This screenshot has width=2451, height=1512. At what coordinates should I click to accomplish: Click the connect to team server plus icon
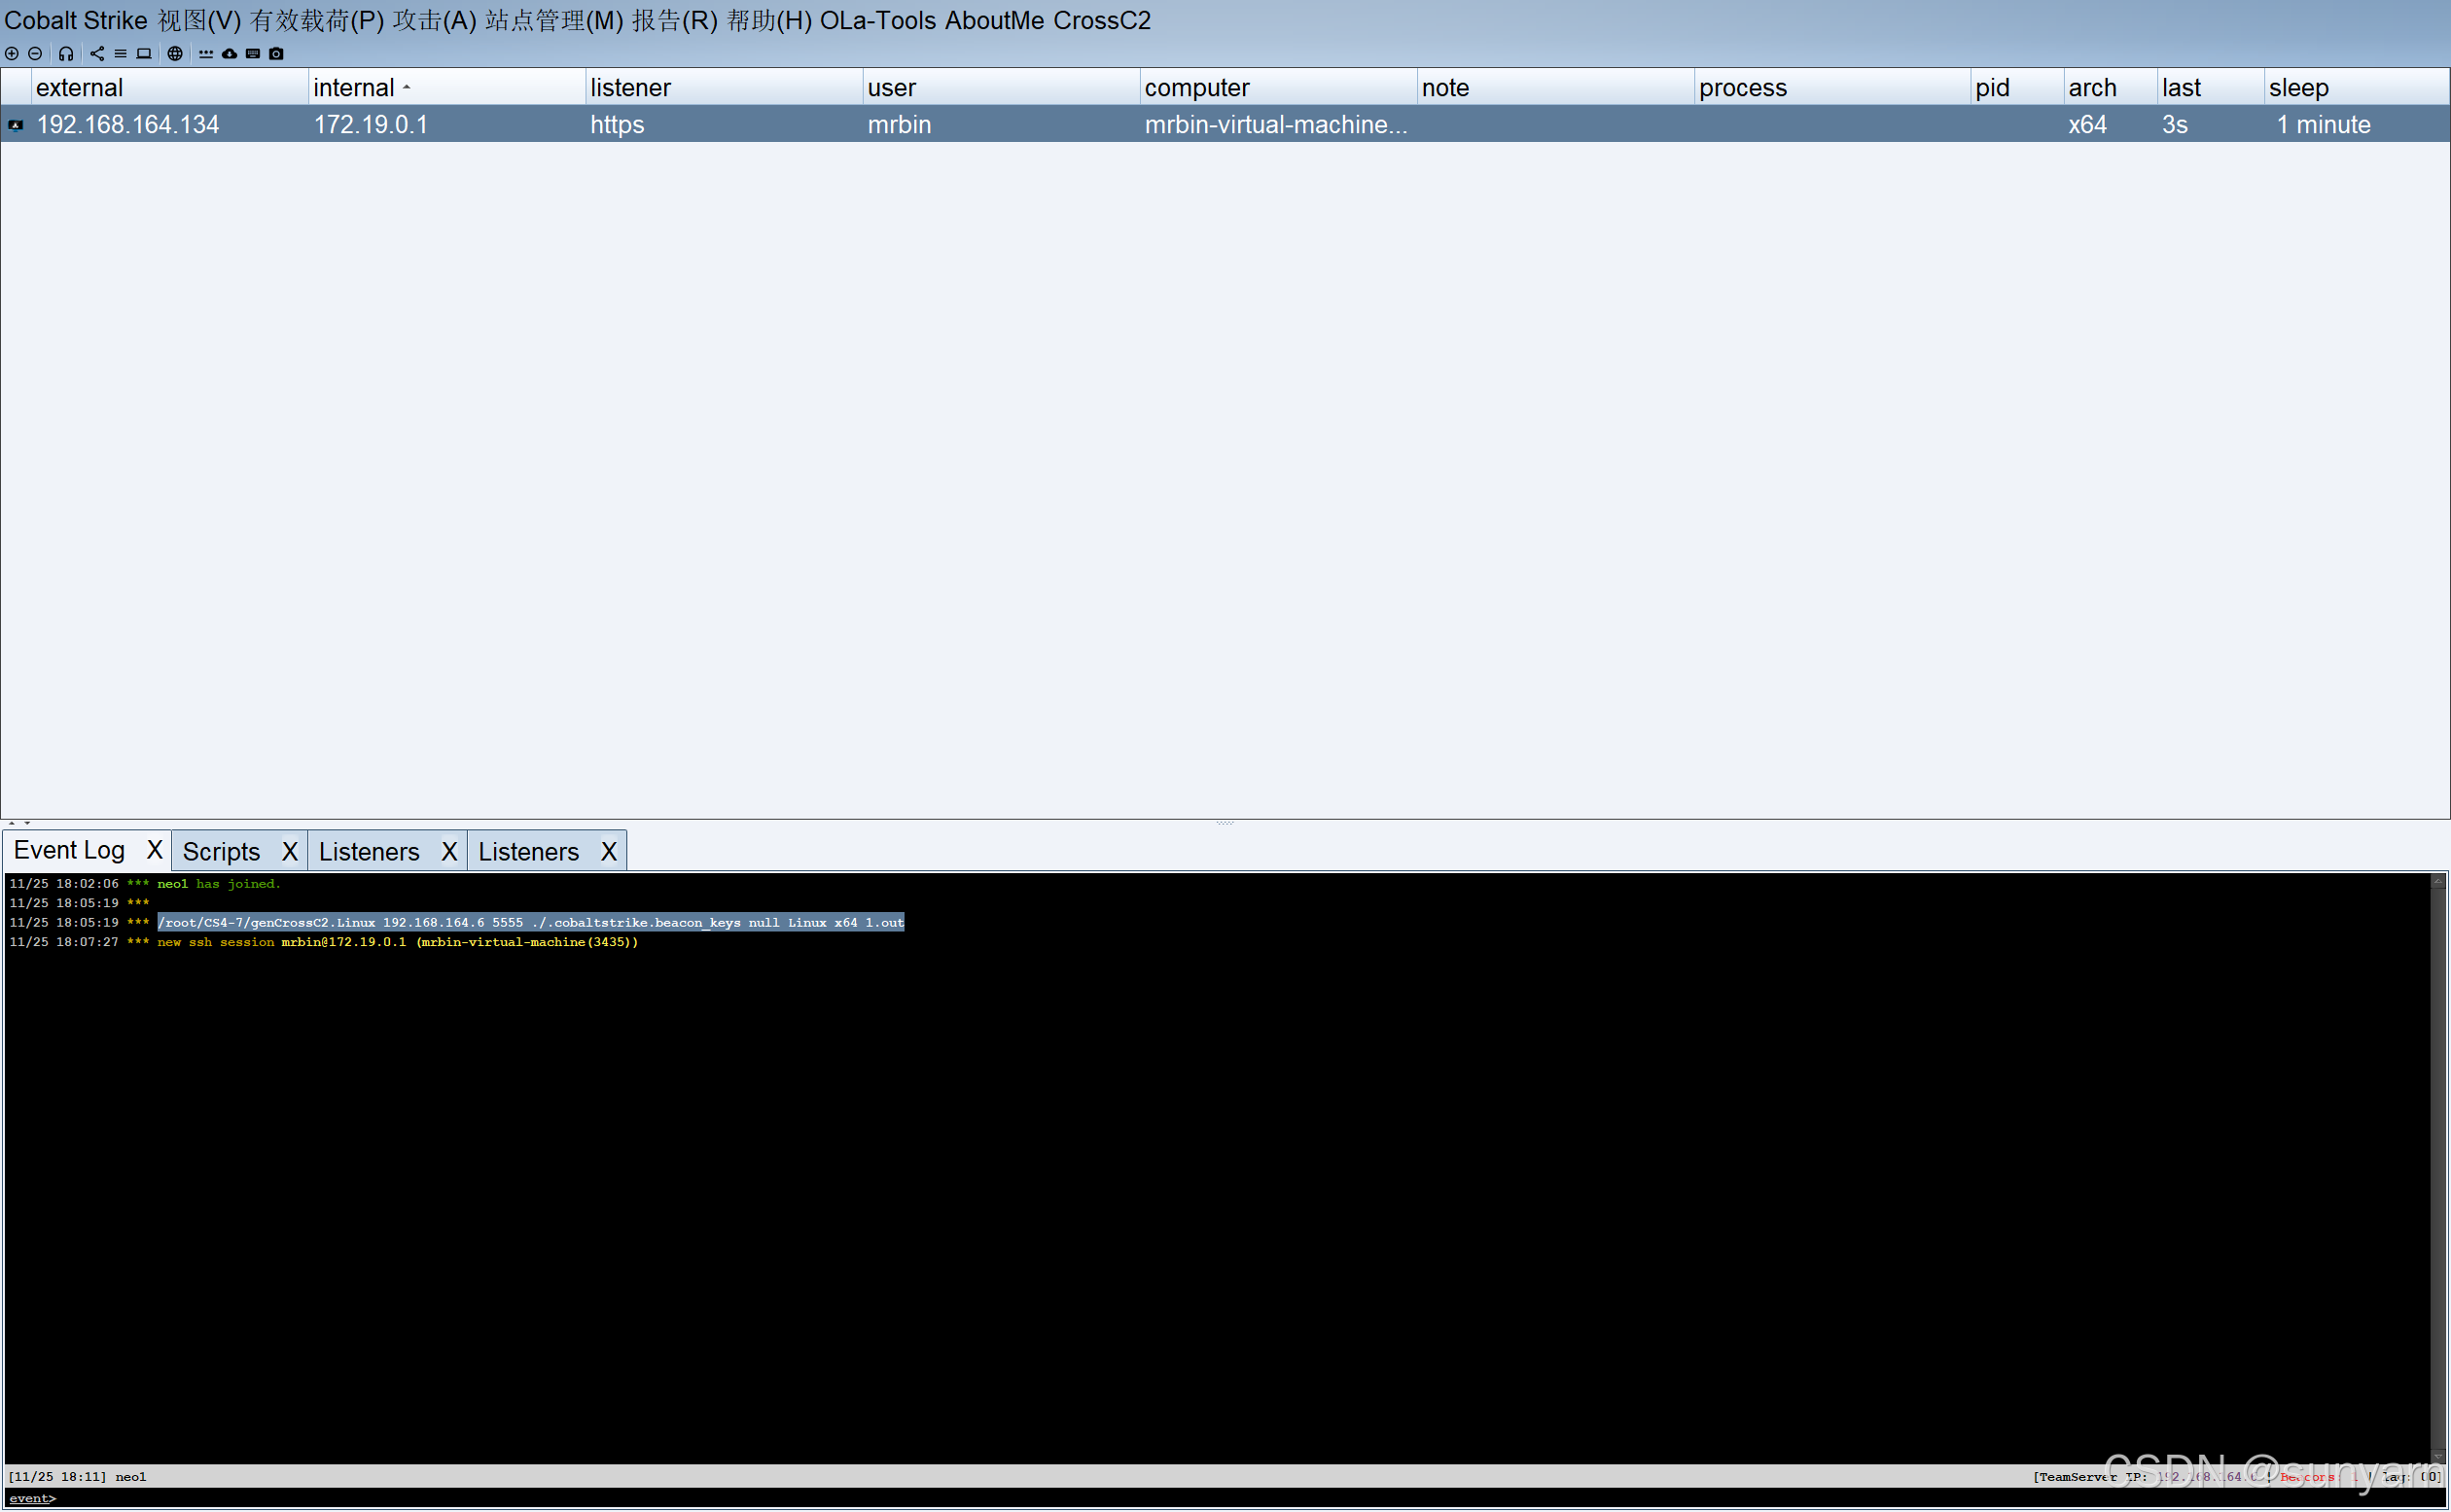(12, 54)
